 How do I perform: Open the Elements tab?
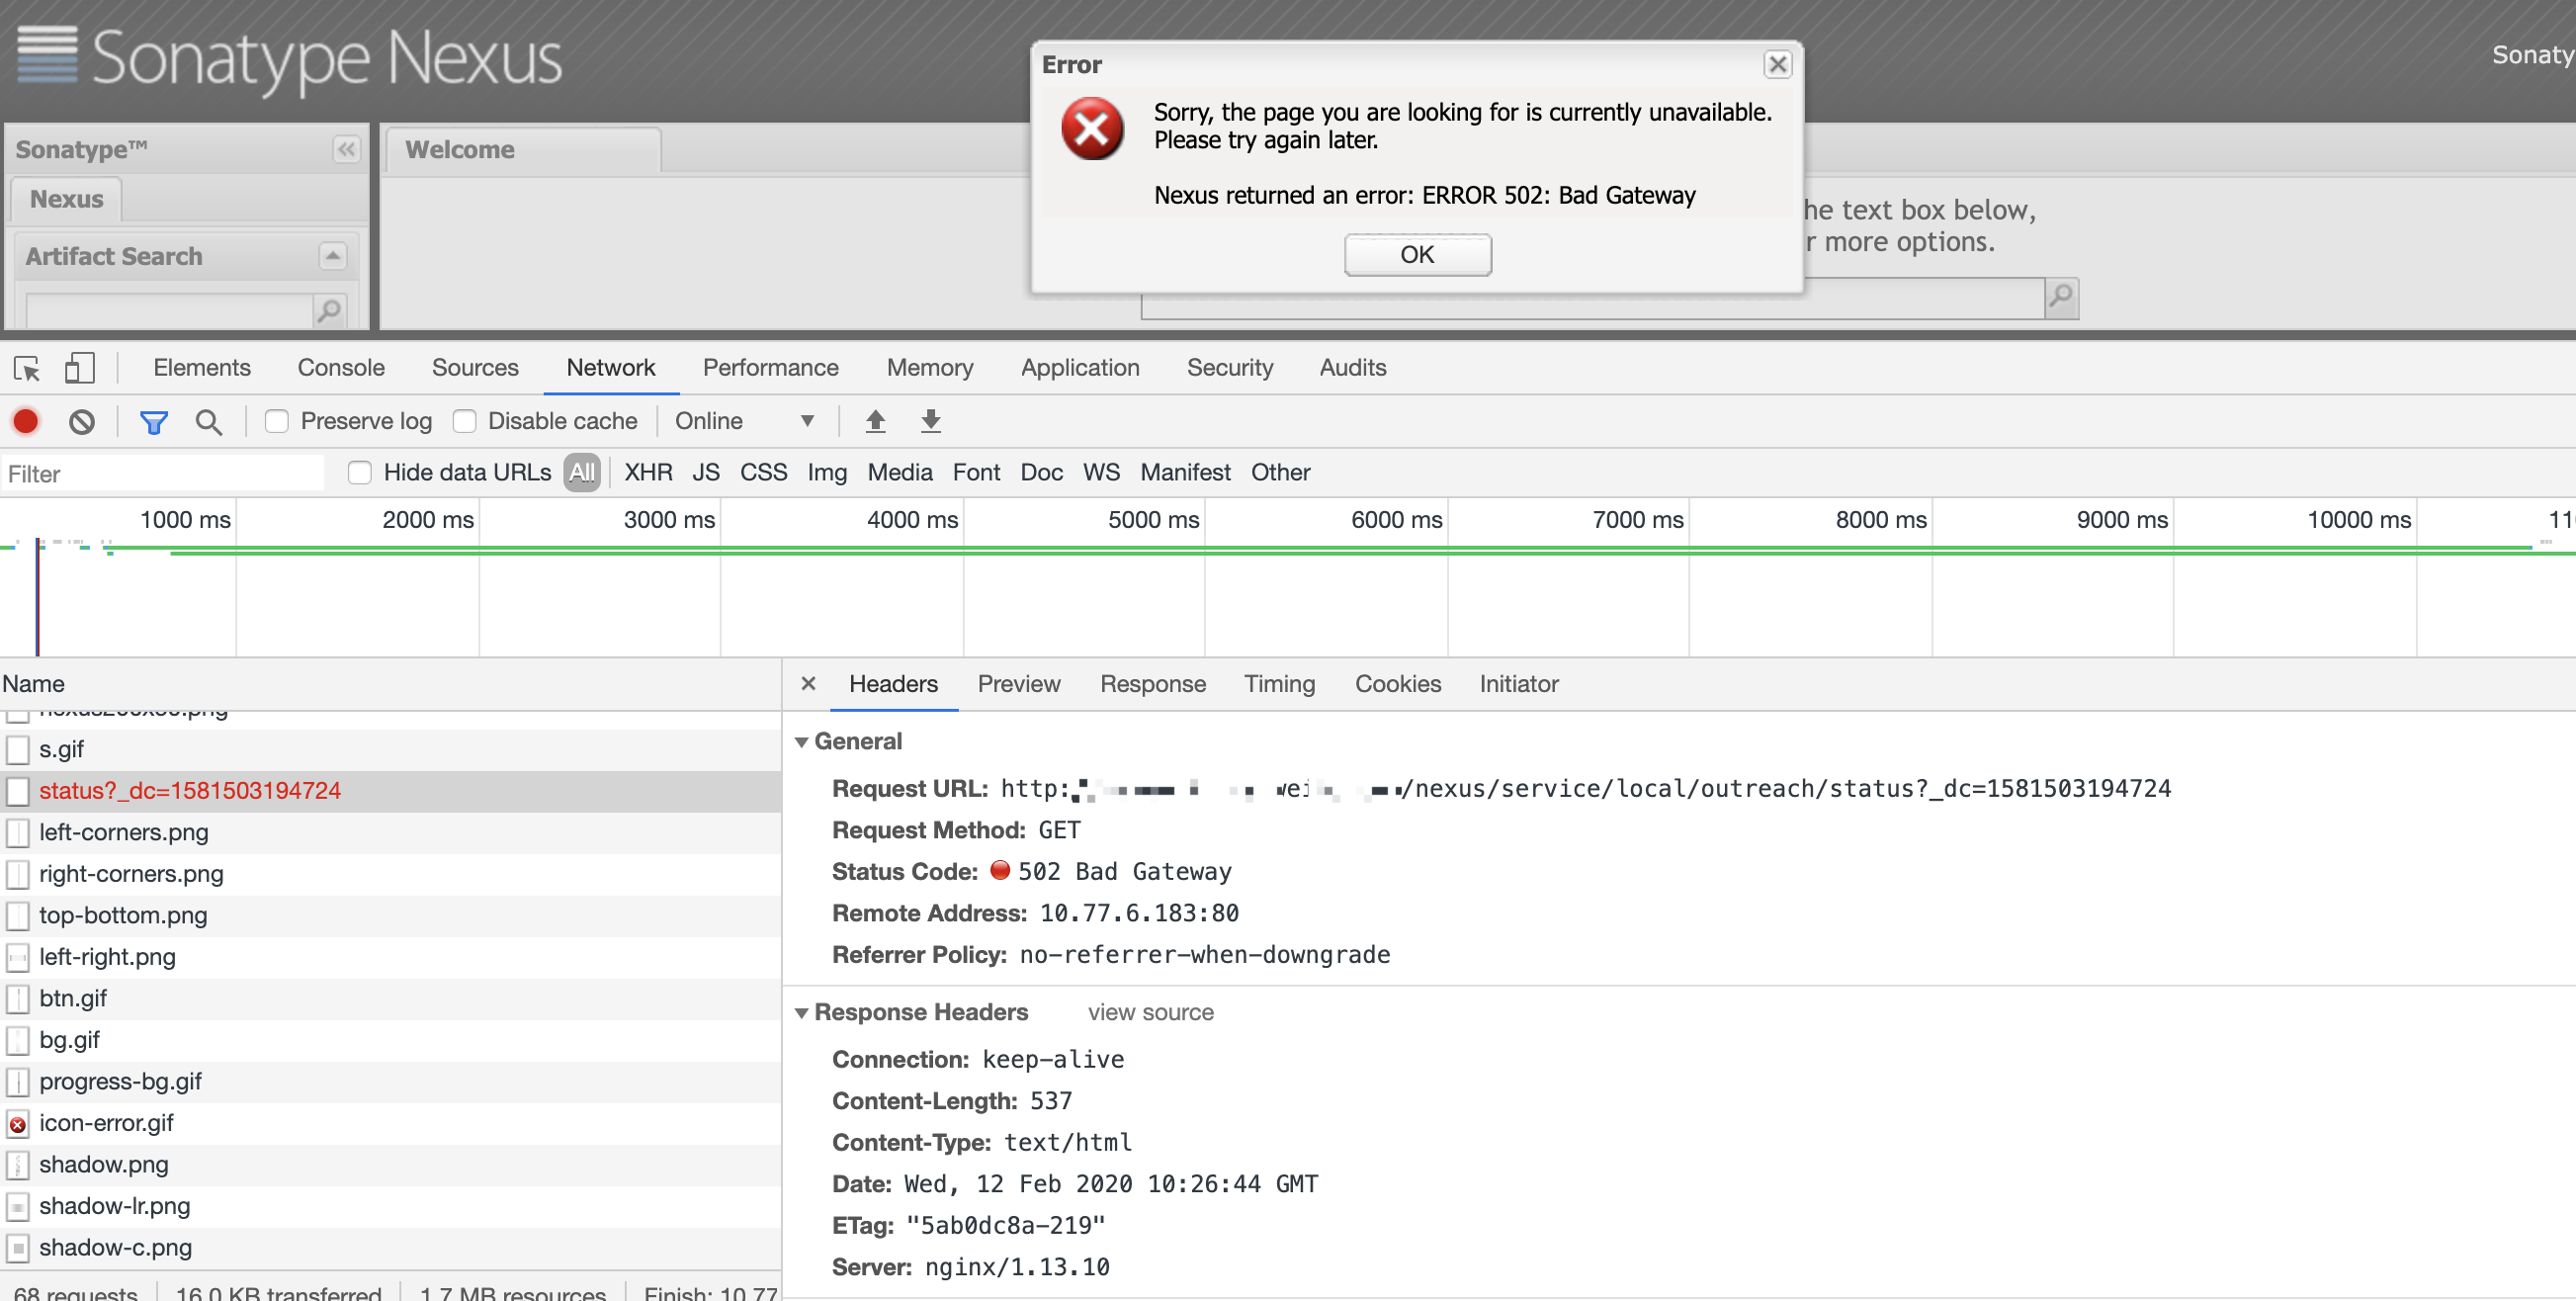[202, 367]
